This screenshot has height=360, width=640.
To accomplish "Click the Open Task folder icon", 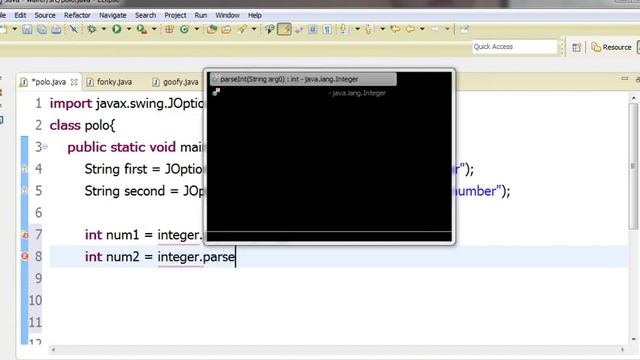I will click(x=226, y=29).
